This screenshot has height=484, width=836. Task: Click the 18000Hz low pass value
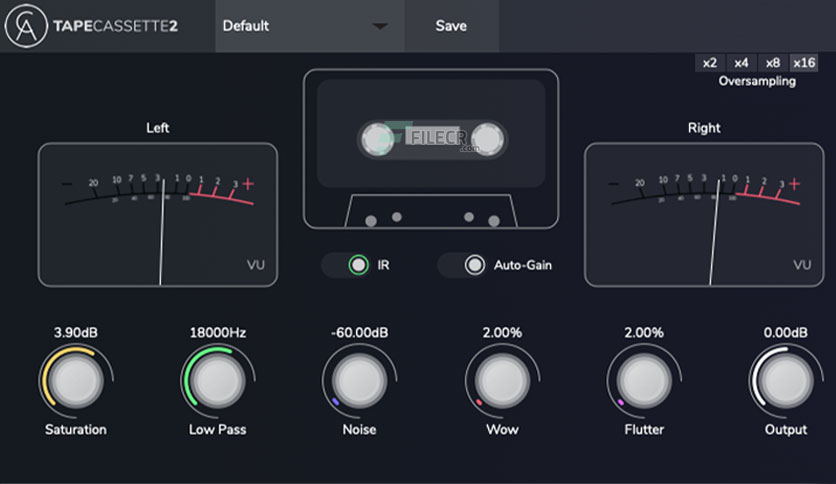click(x=218, y=333)
